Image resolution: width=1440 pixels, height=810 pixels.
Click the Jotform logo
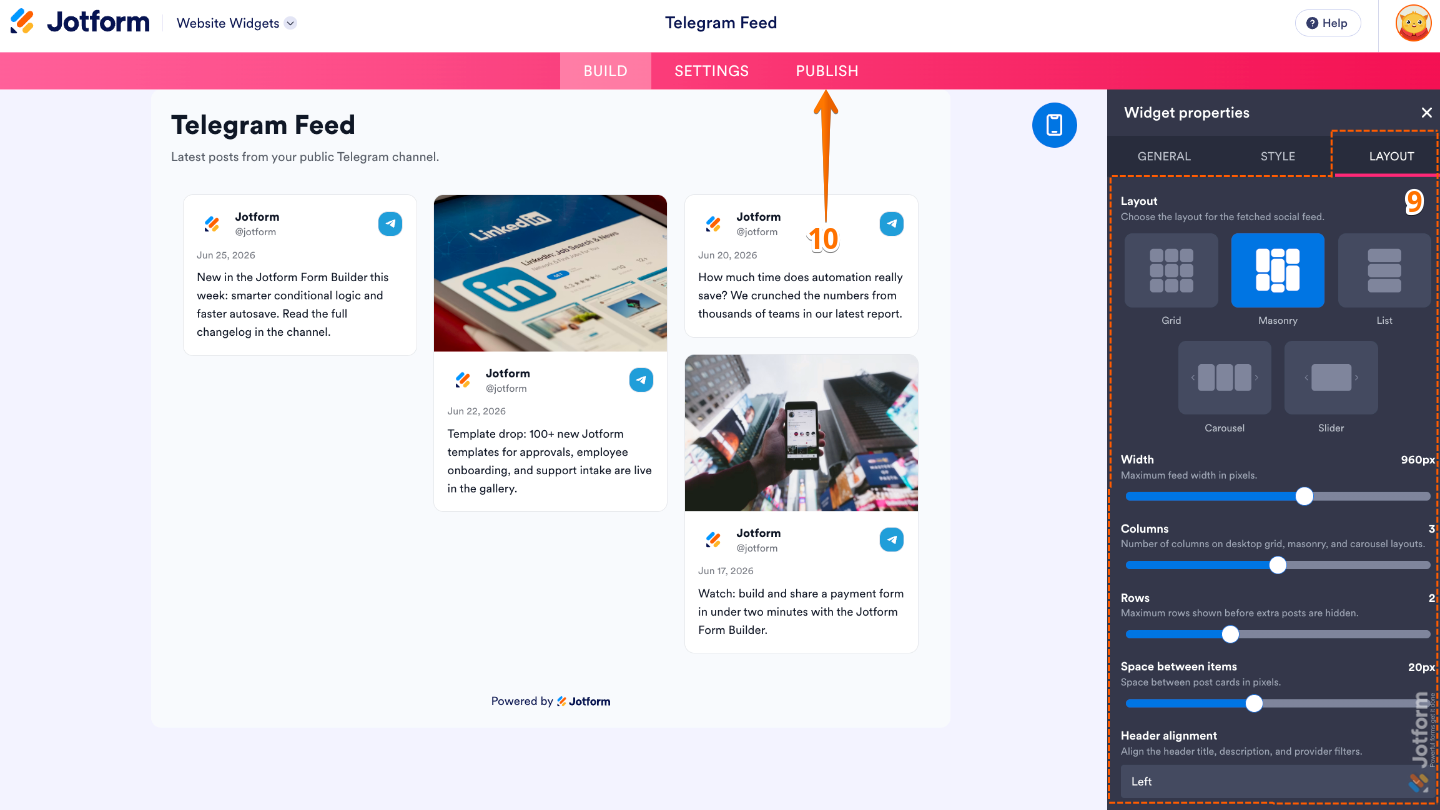(80, 22)
